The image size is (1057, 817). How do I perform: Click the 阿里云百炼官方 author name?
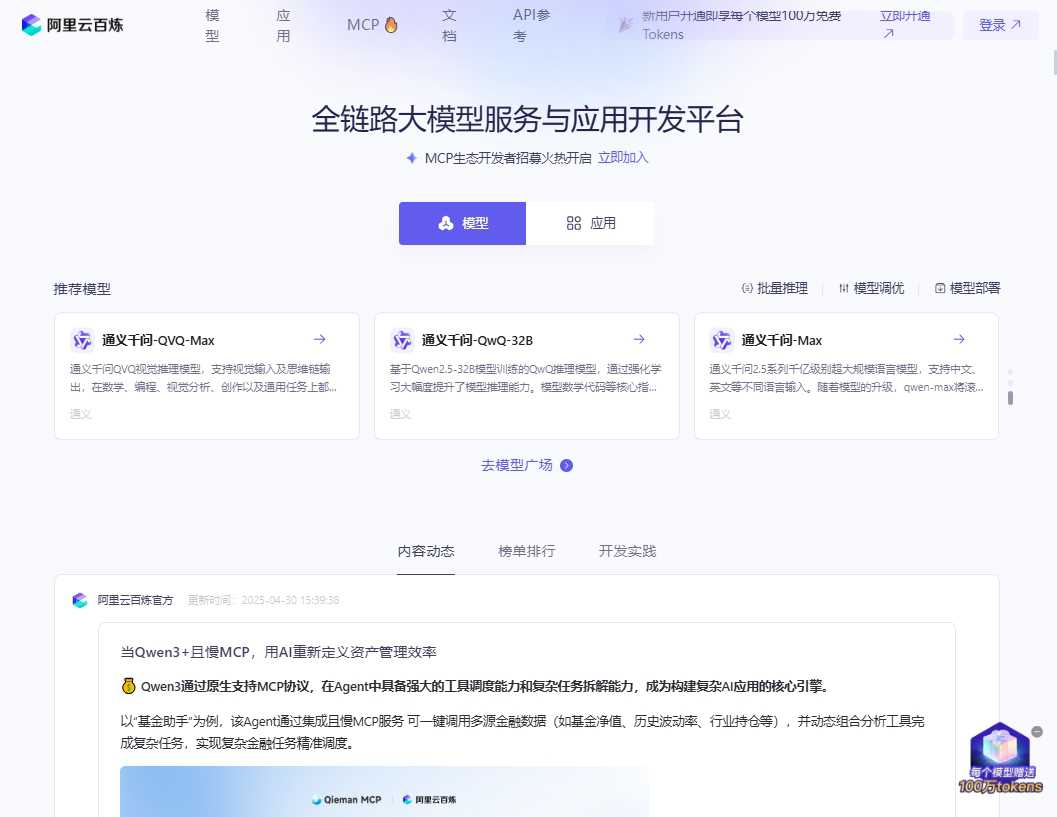135,600
